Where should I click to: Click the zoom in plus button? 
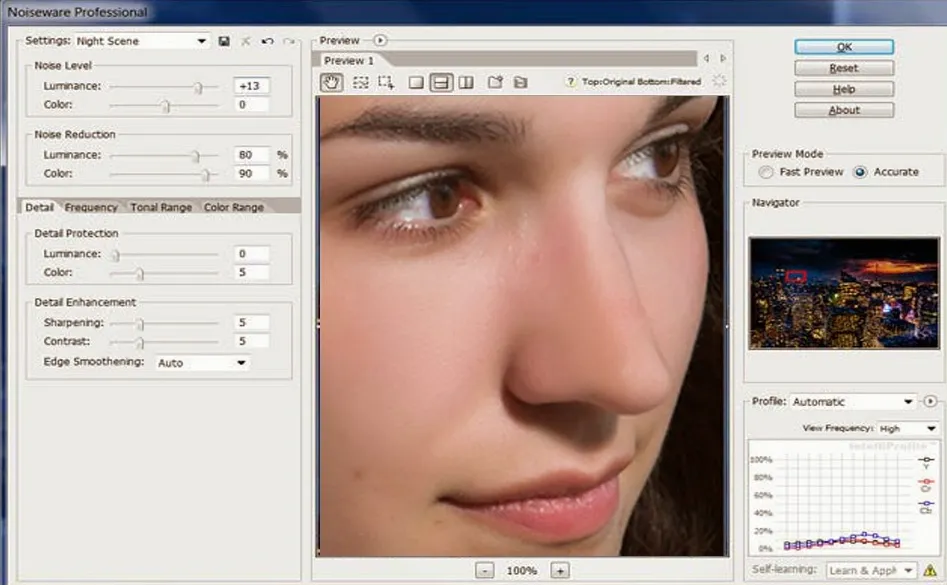[x=560, y=570]
